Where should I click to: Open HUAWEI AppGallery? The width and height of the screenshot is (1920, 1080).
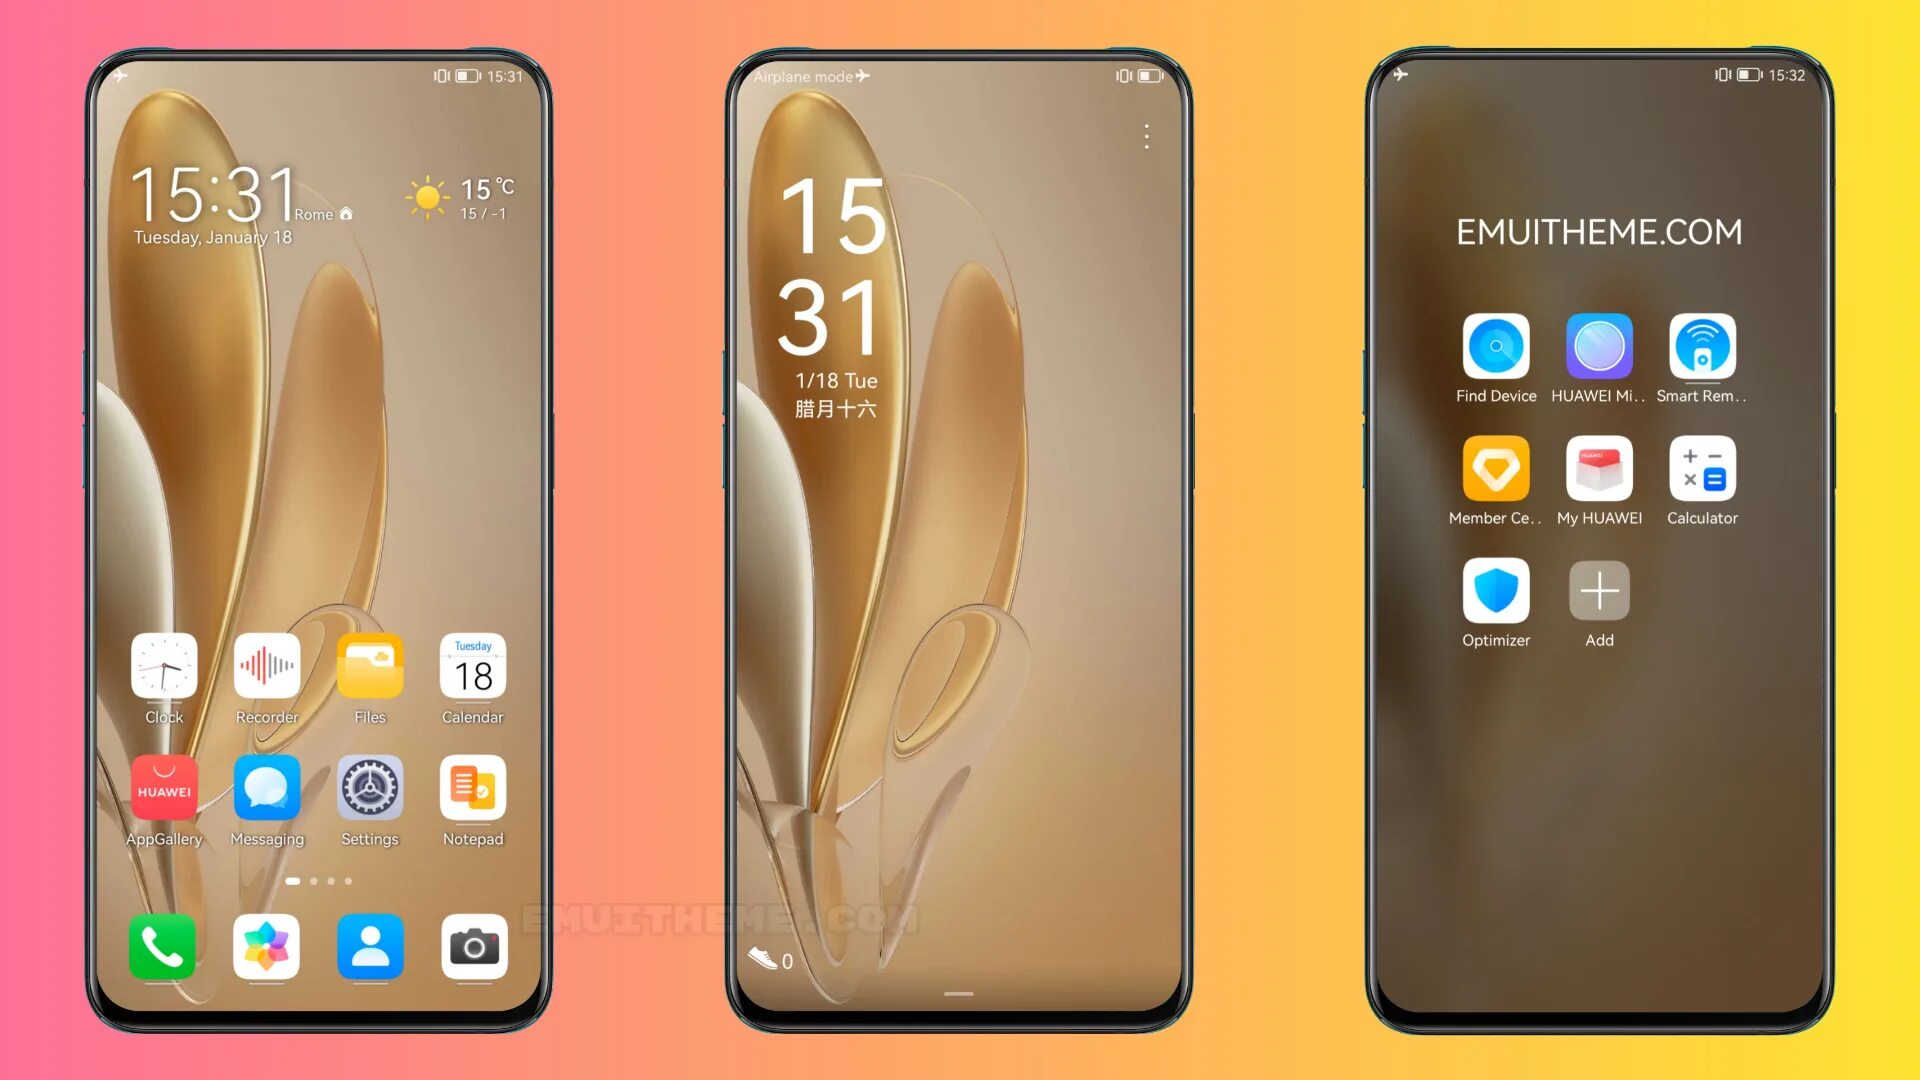pos(165,789)
